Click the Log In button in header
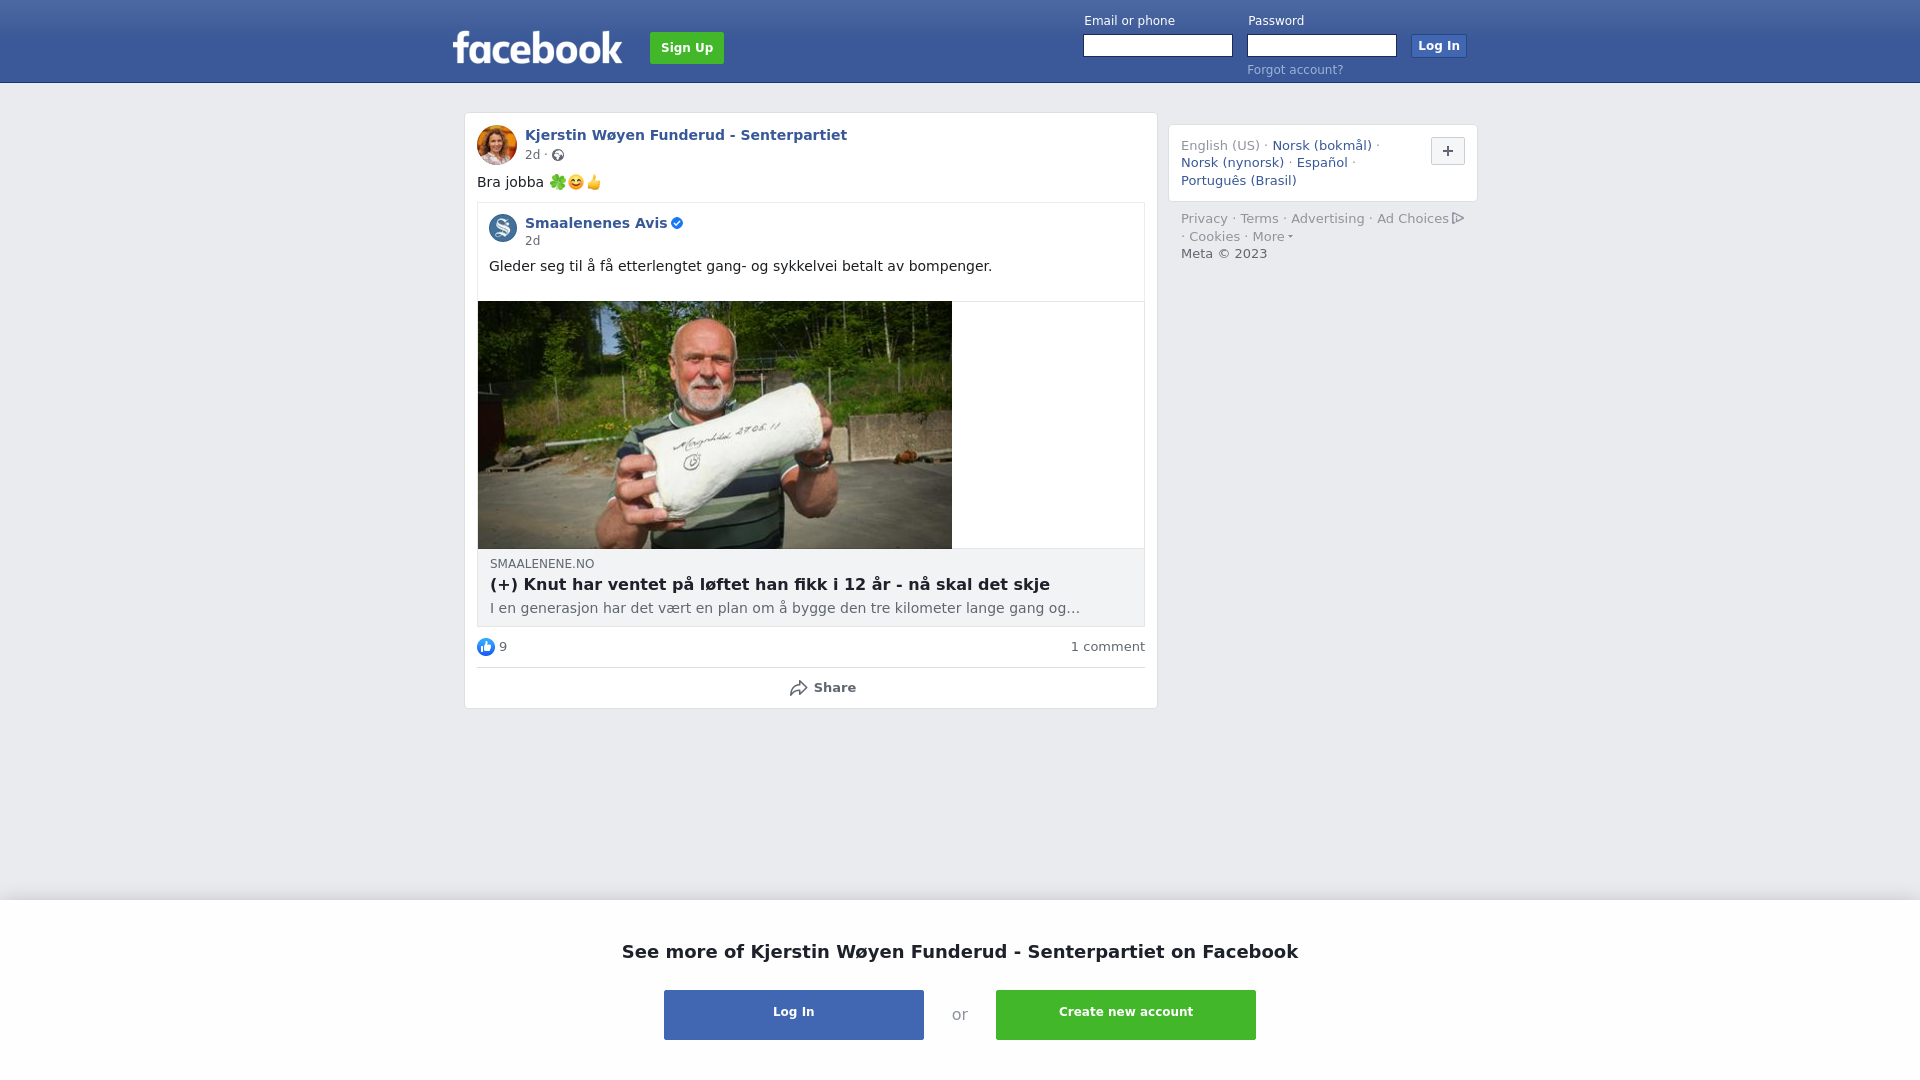The height and width of the screenshot is (1080, 1920). click(x=1439, y=46)
